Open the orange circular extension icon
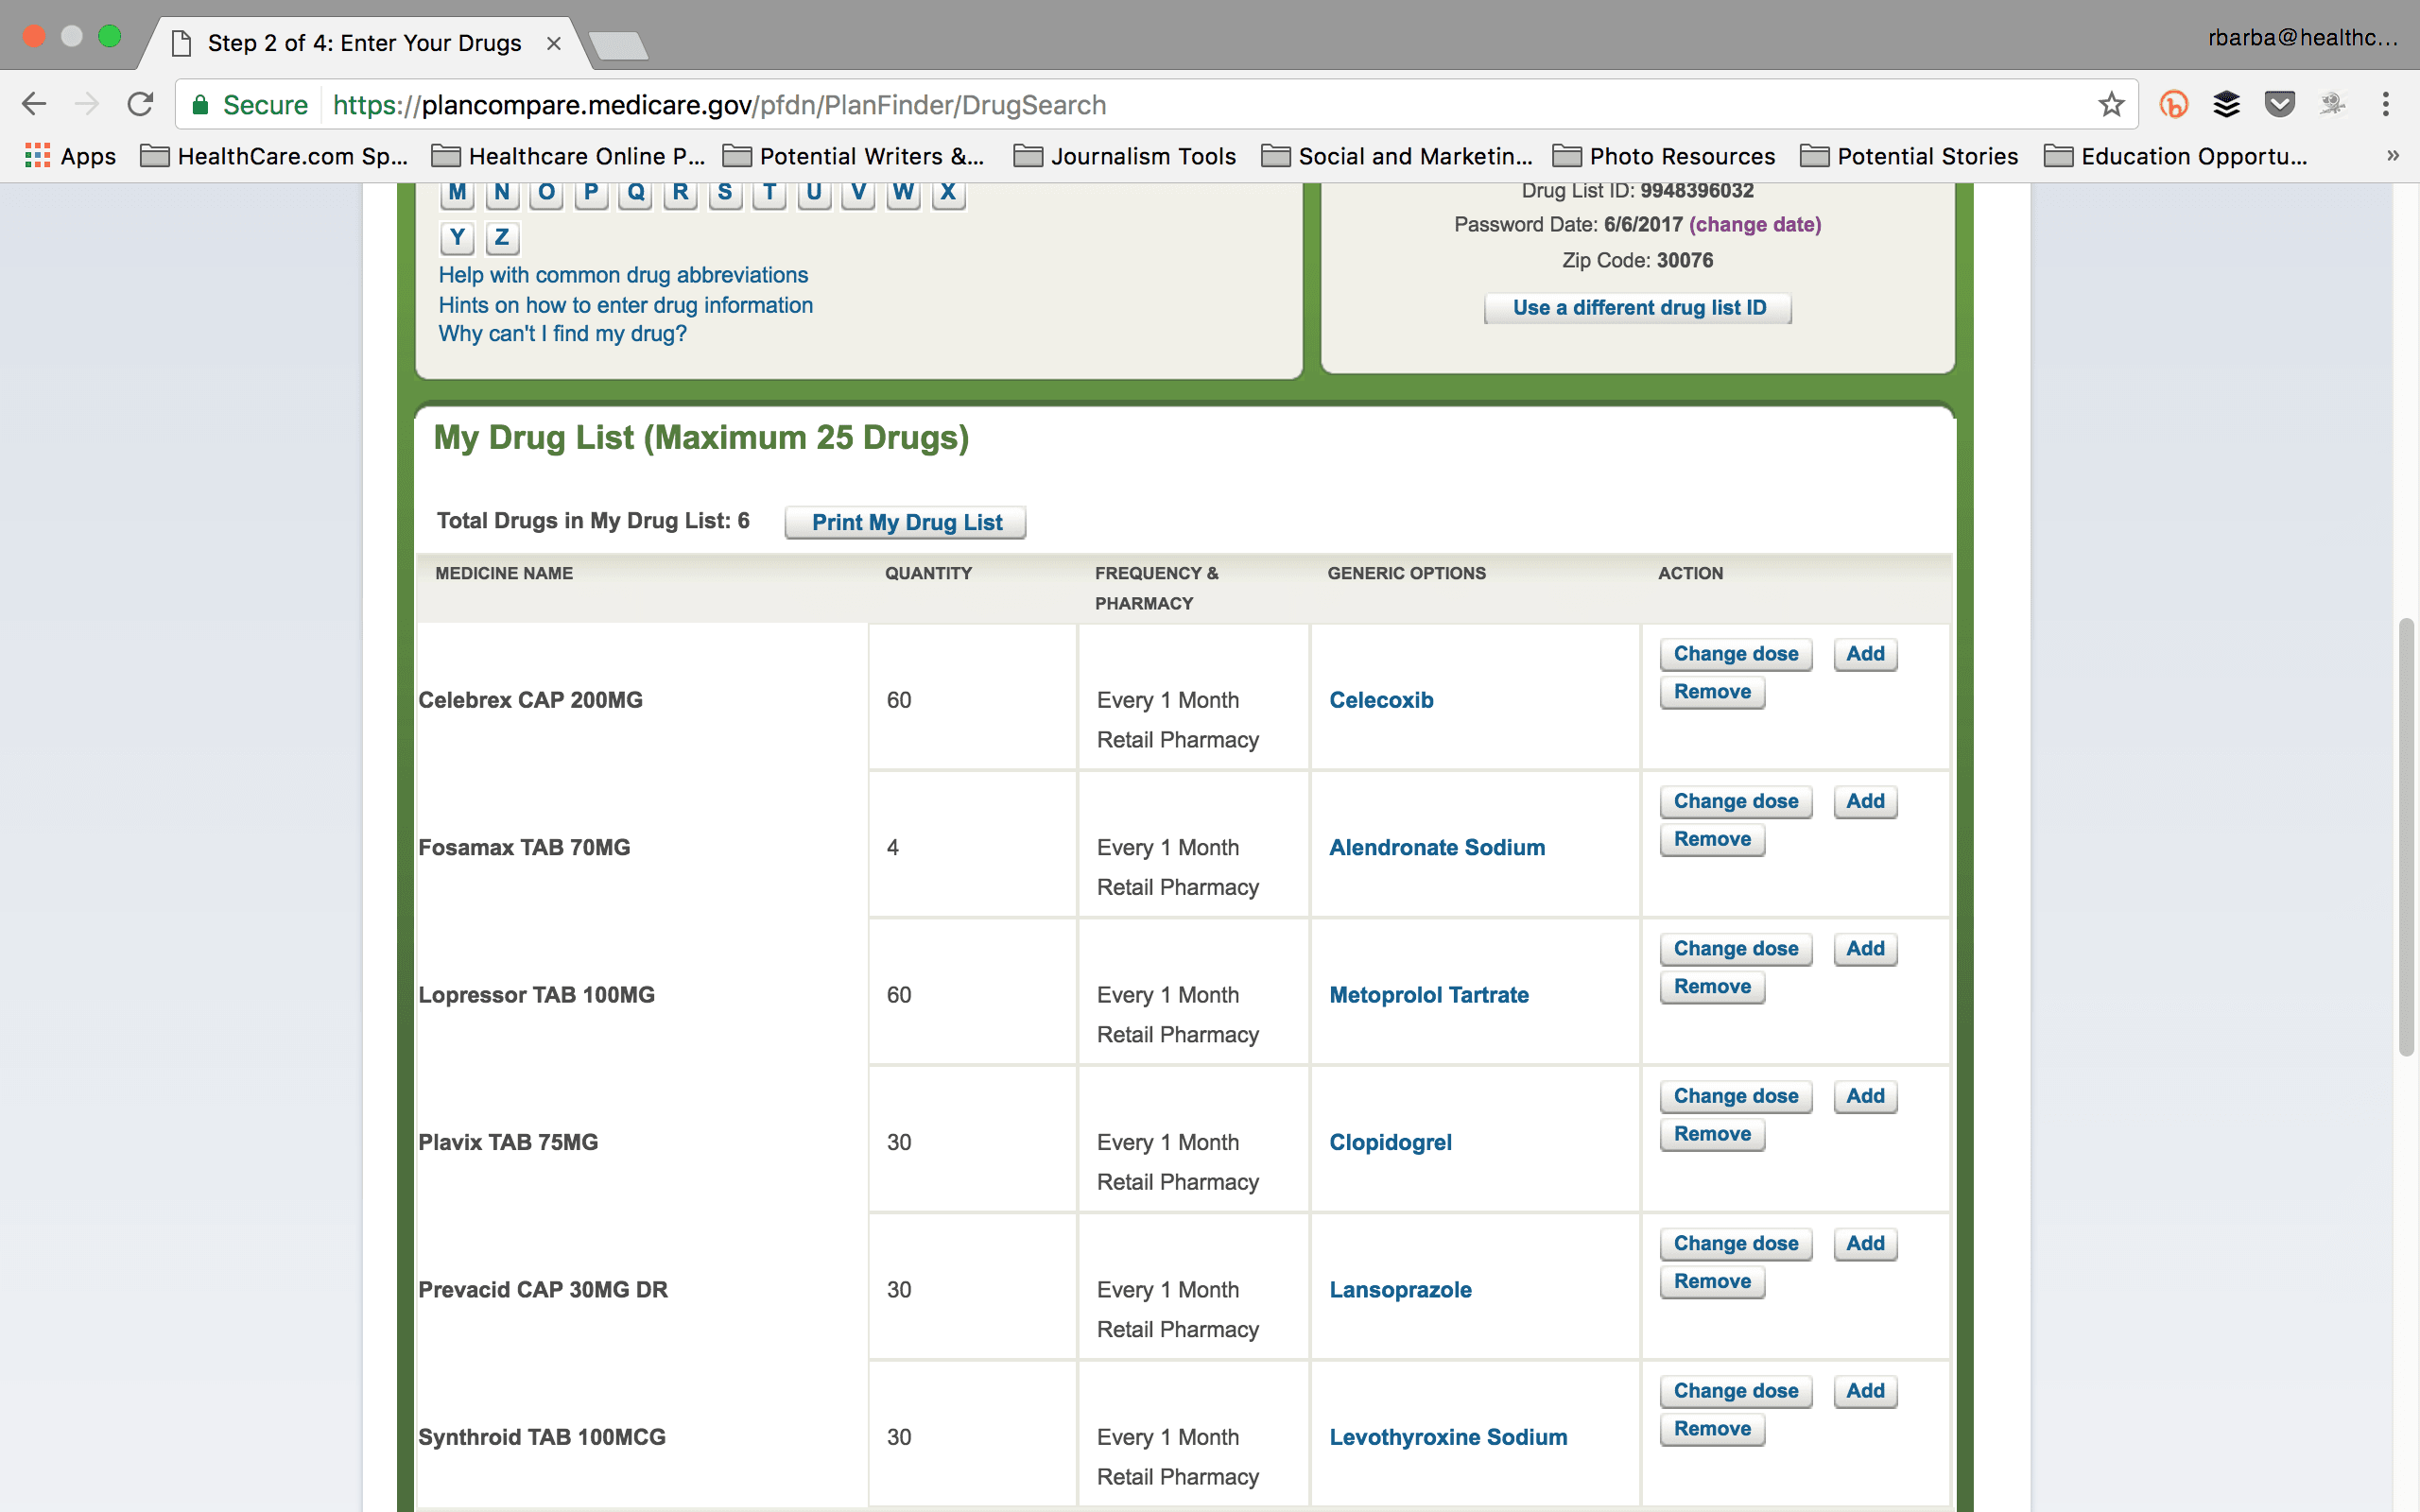The width and height of the screenshot is (2420, 1512). (2173, 104)
